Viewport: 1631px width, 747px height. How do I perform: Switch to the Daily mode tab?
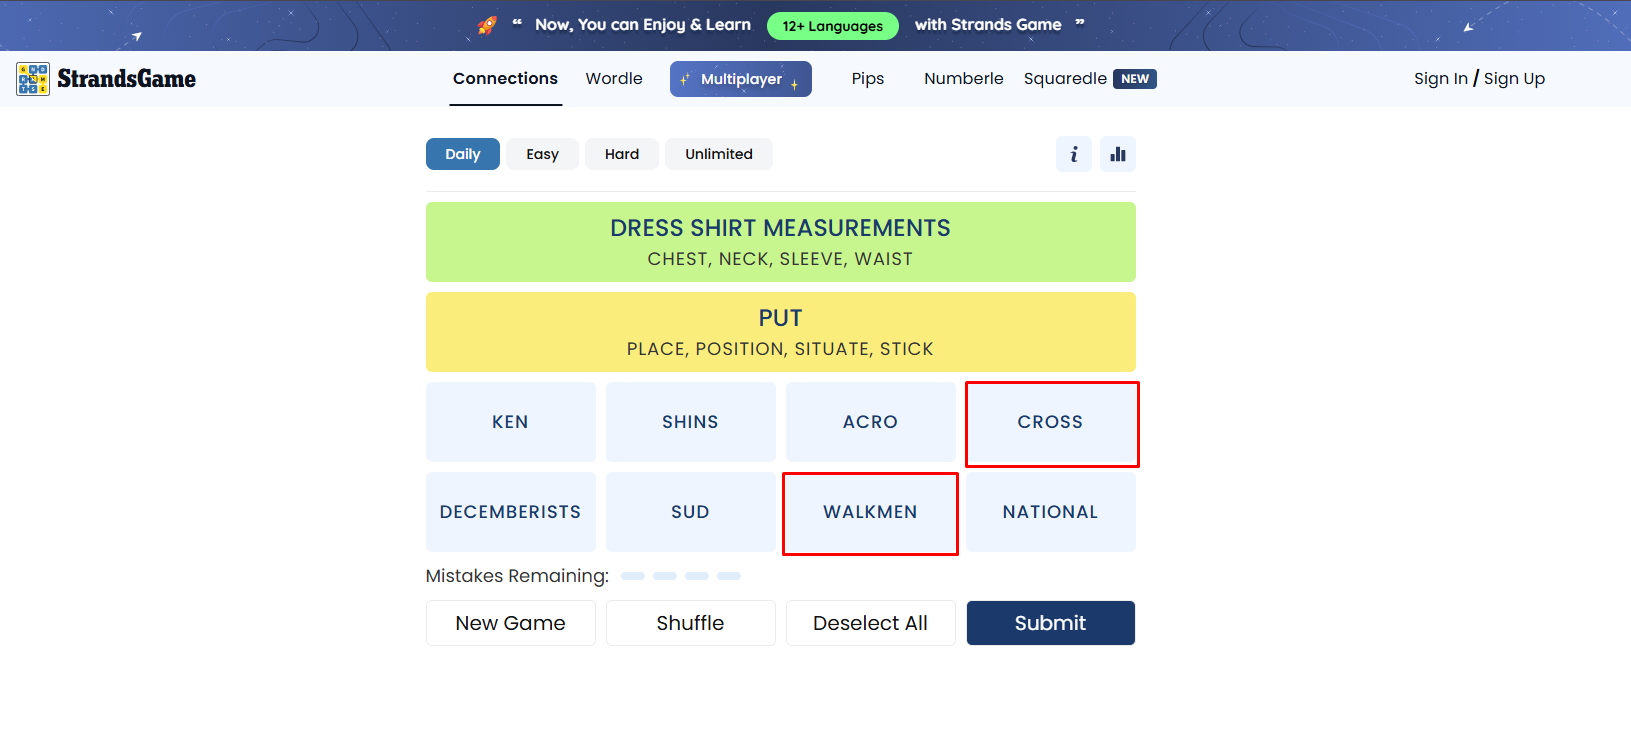(x=462, y=154)
